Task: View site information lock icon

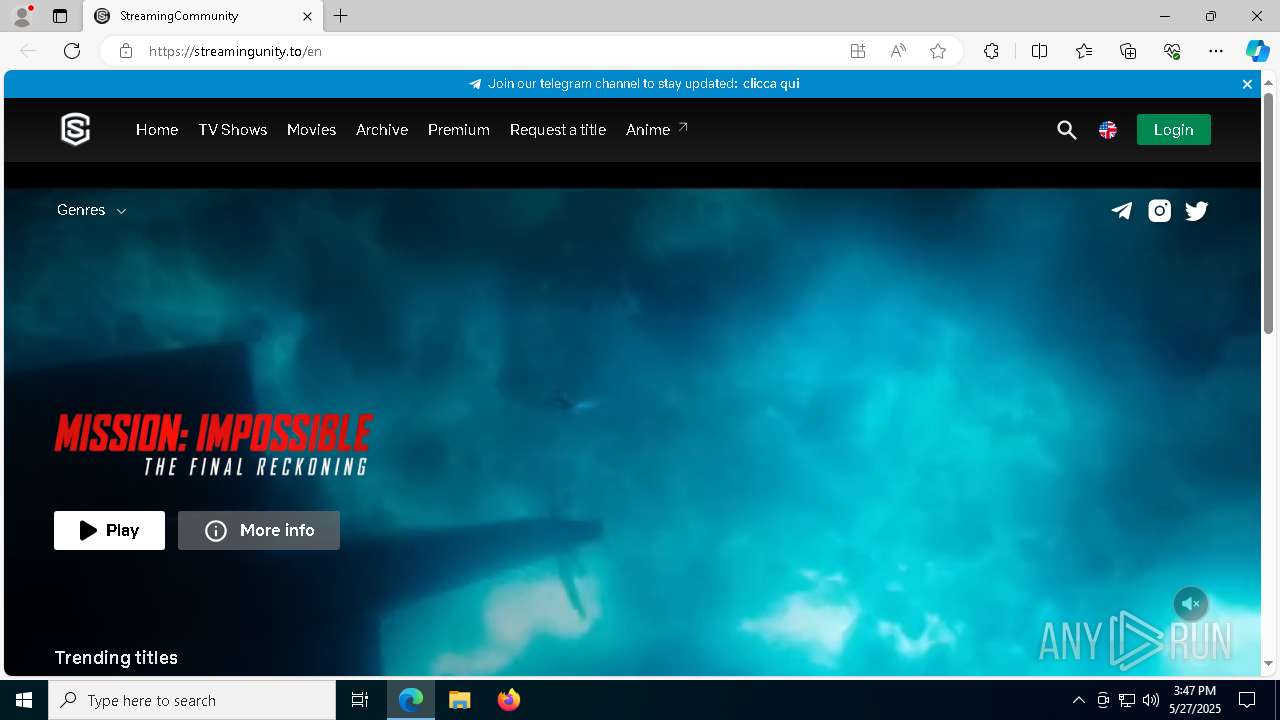Action: click(126, 51)
